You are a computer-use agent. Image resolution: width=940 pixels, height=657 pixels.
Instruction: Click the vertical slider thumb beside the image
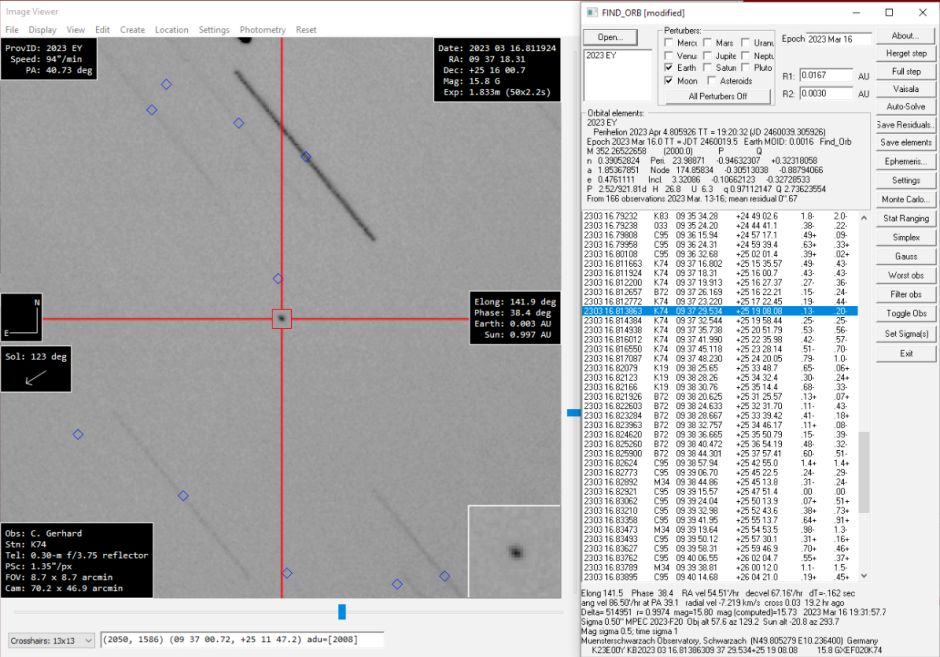click(x=573, y=412)
